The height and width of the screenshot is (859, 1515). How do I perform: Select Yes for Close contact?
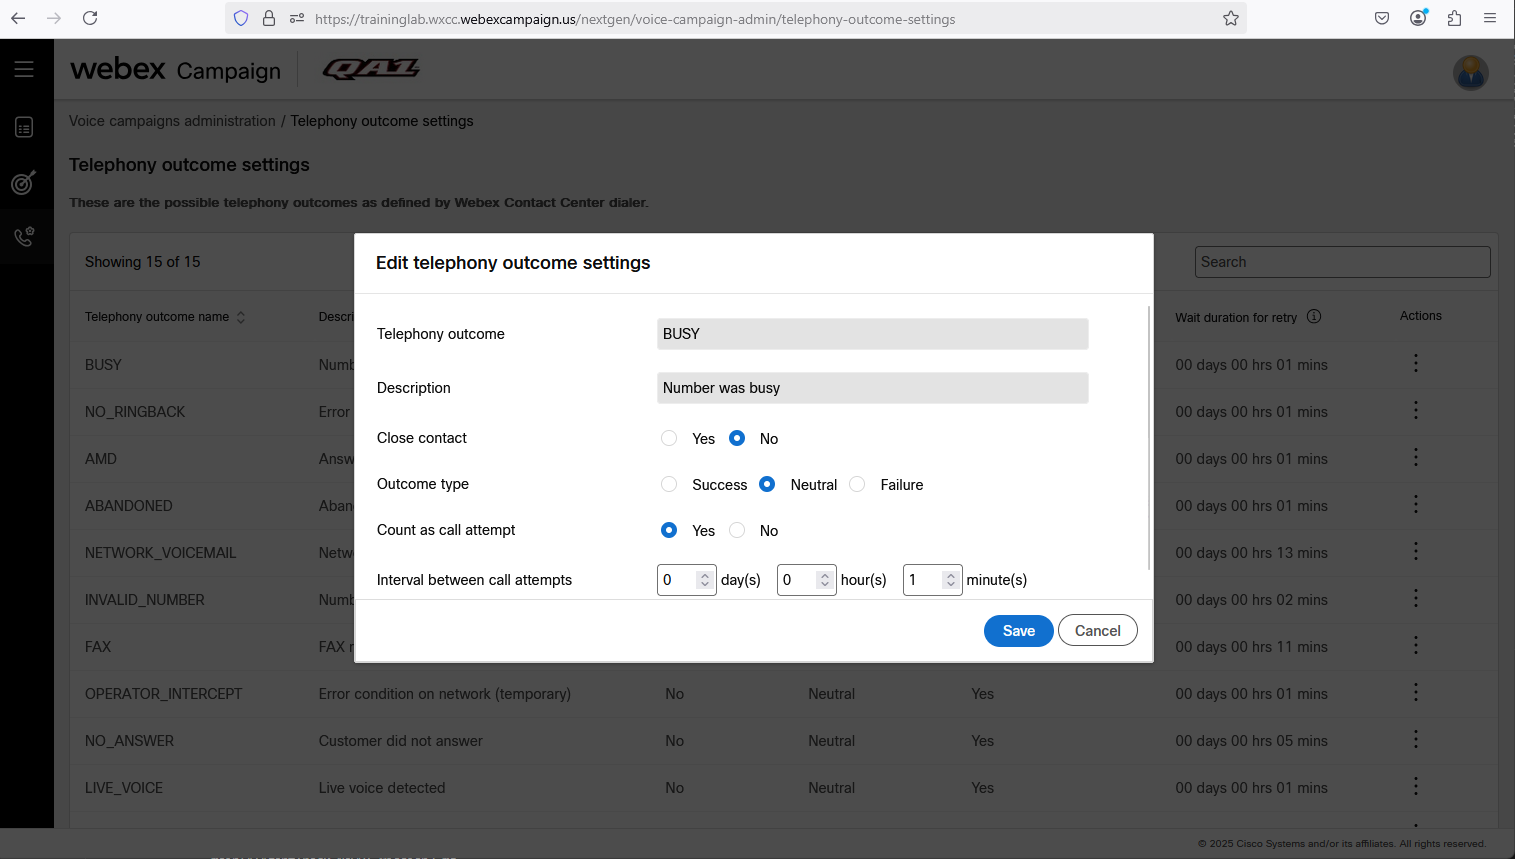pyautogui.click(x=669, y=438)
